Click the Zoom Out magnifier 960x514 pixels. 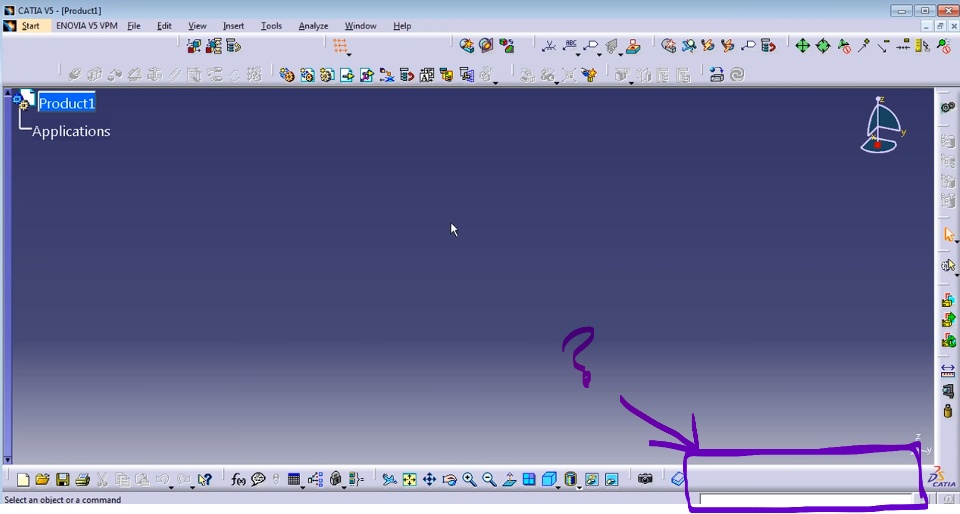point(489,480)
